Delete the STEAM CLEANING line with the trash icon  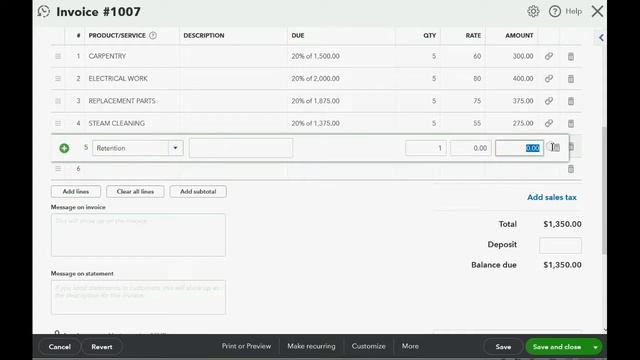pyautogui.click(x=571, y=123)
